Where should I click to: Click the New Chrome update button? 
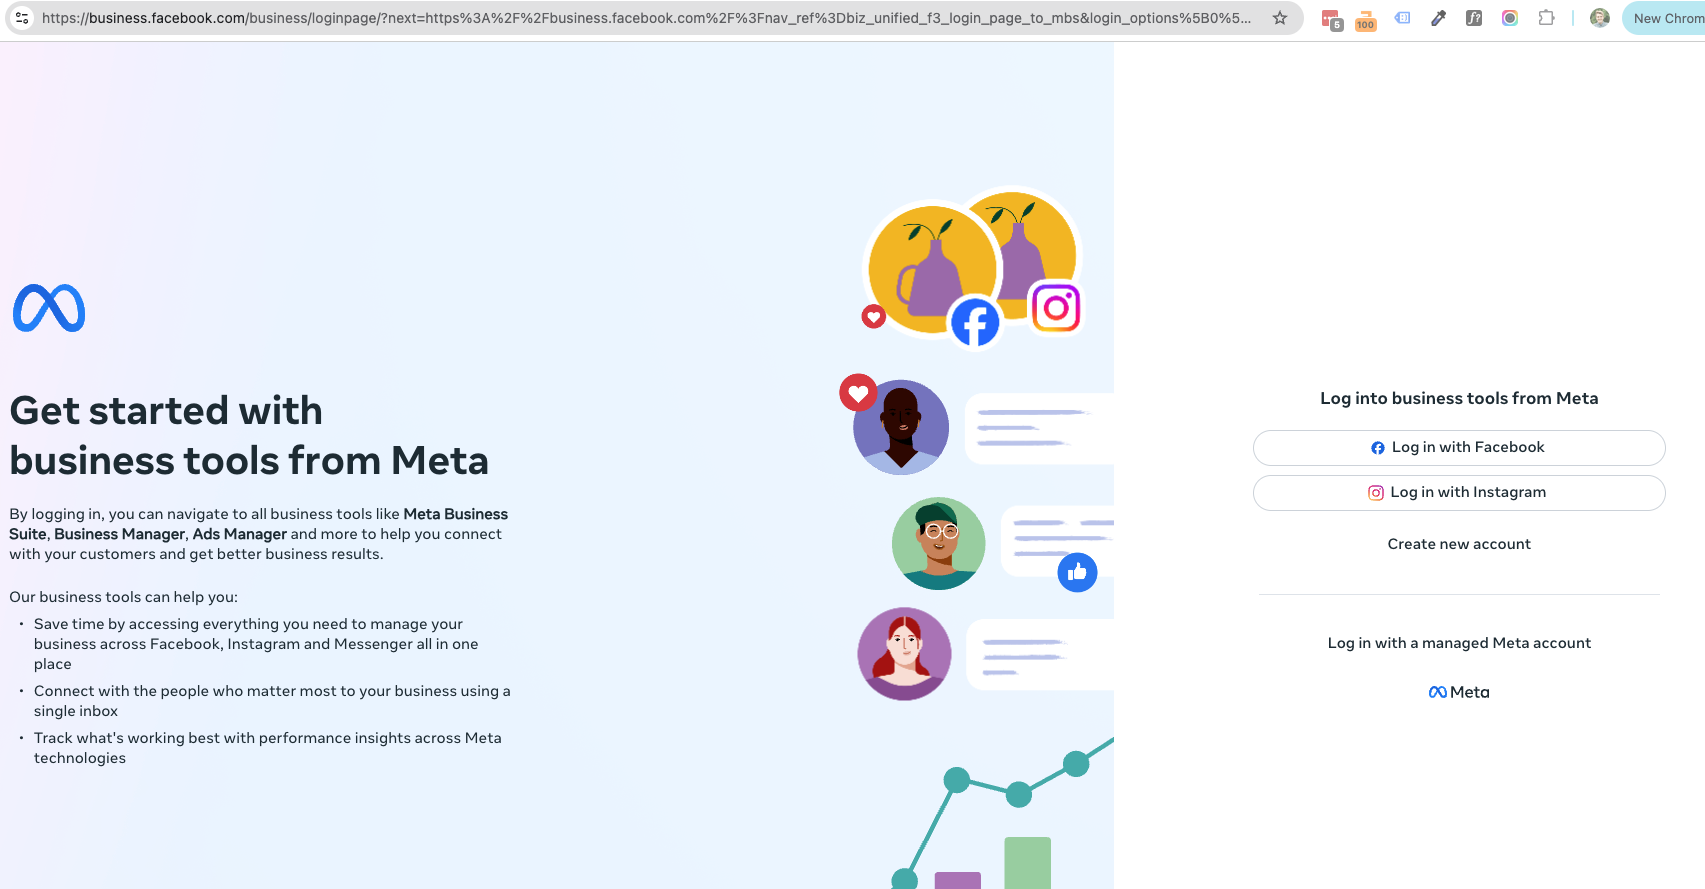tap(1664, 18)
